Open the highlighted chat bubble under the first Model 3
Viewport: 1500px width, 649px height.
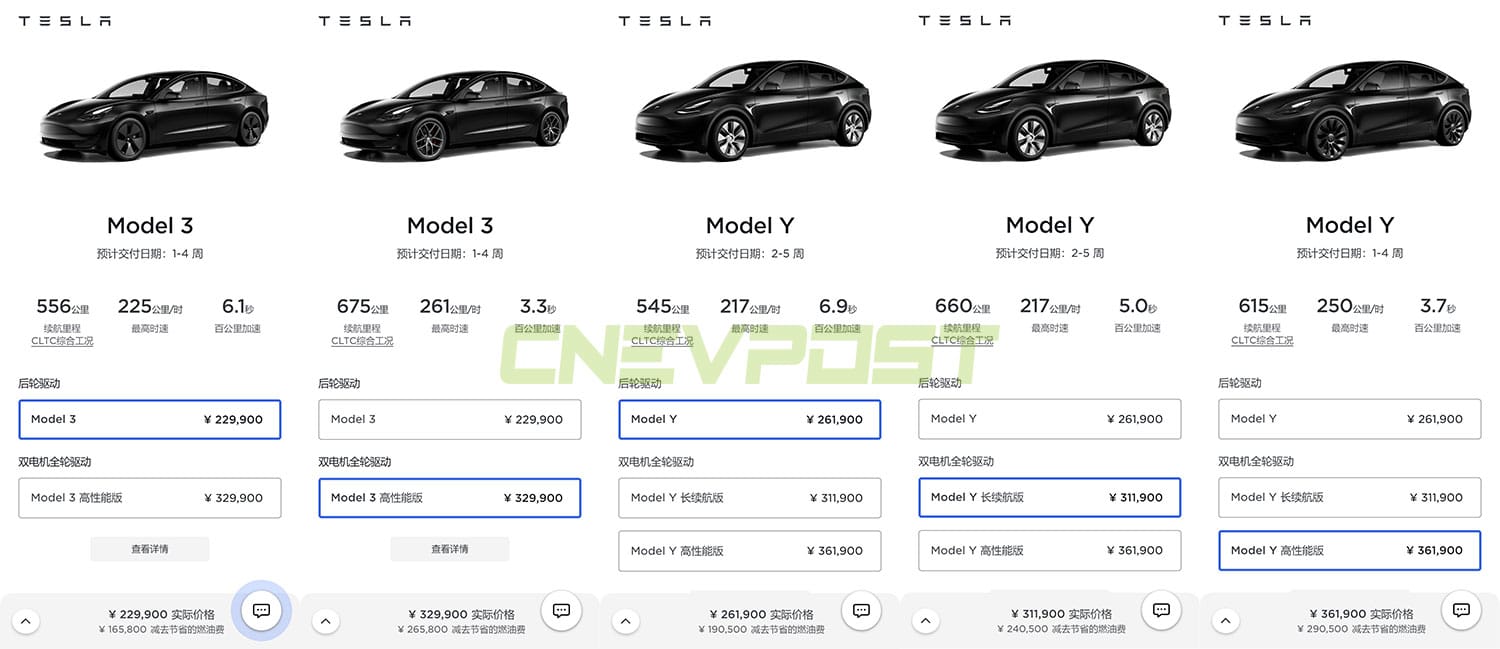click(x=260, y=610)
